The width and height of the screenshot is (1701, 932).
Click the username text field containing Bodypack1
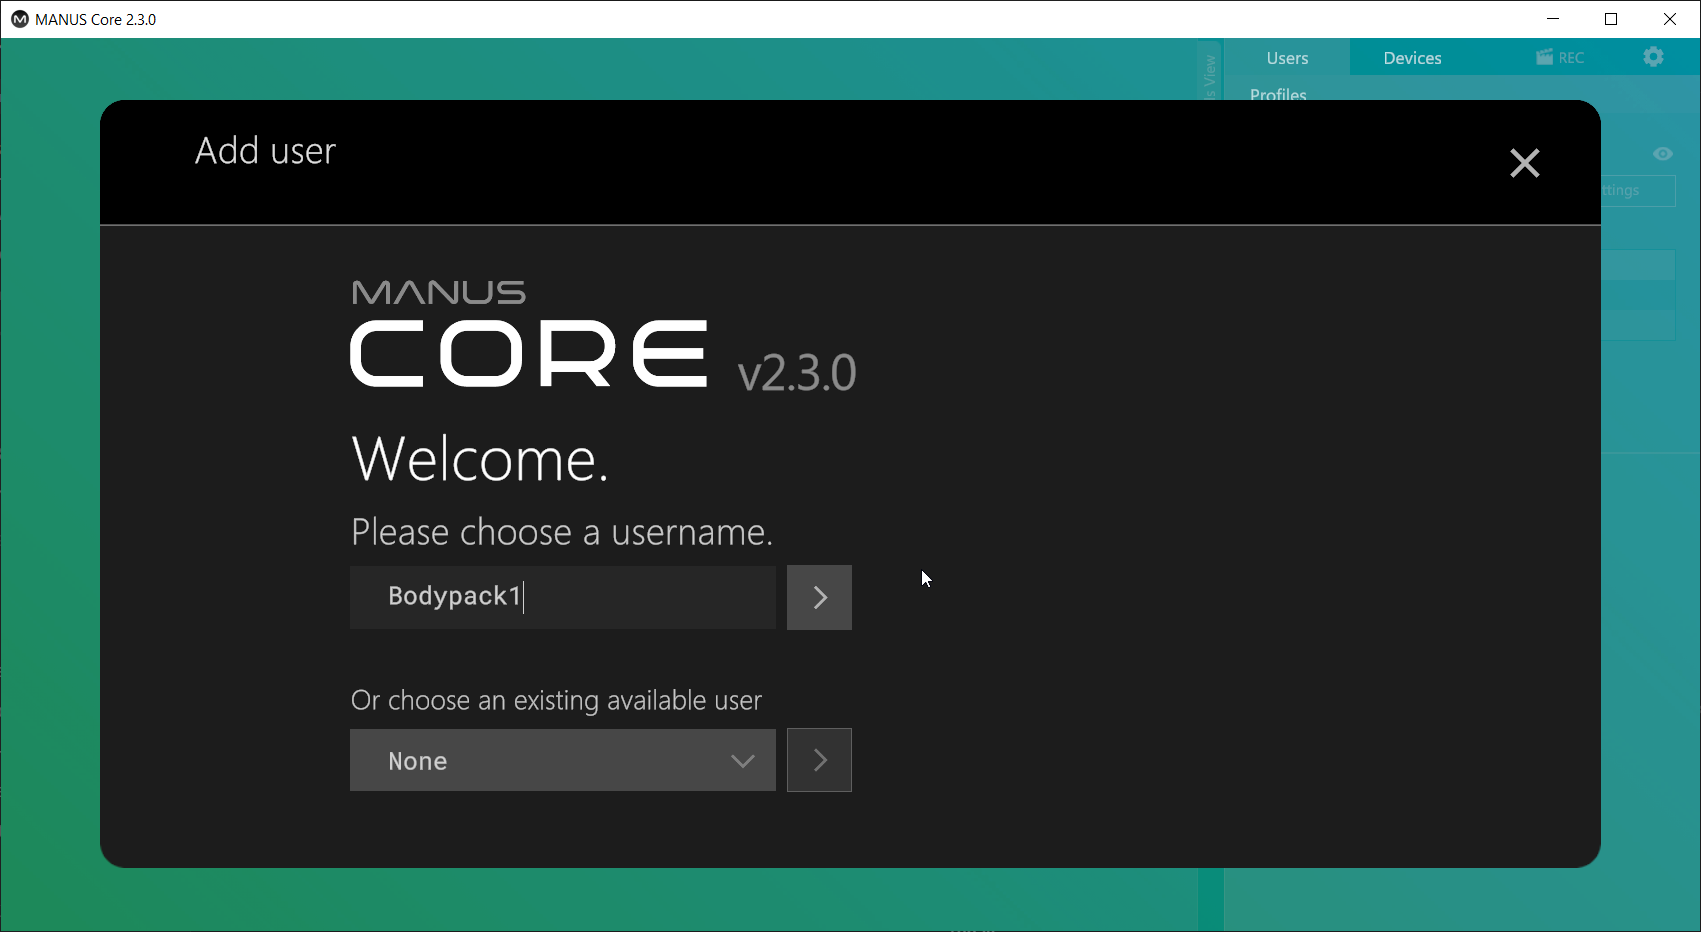point(562,597)
